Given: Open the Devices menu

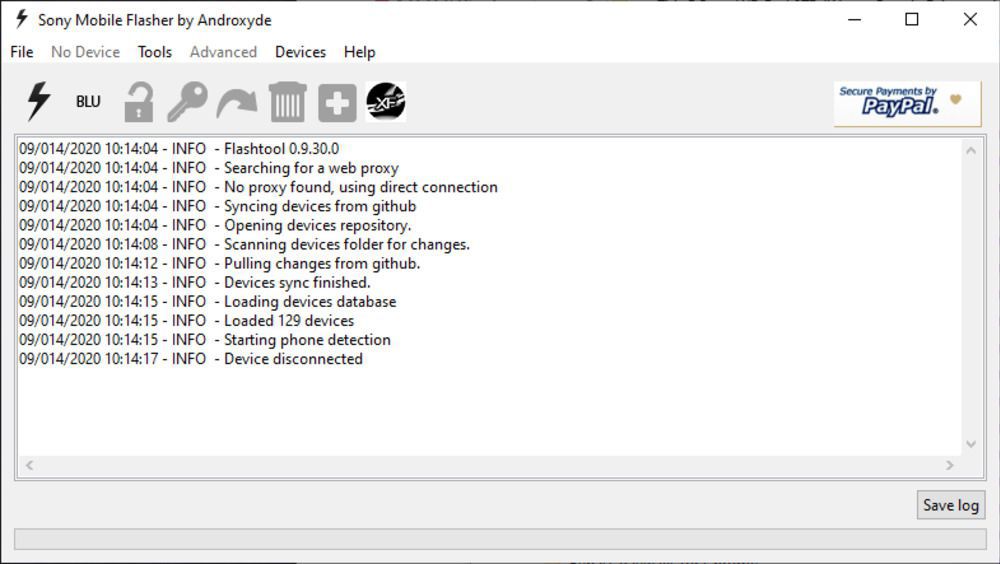Looking at the screenshot, I should point(300,52).
